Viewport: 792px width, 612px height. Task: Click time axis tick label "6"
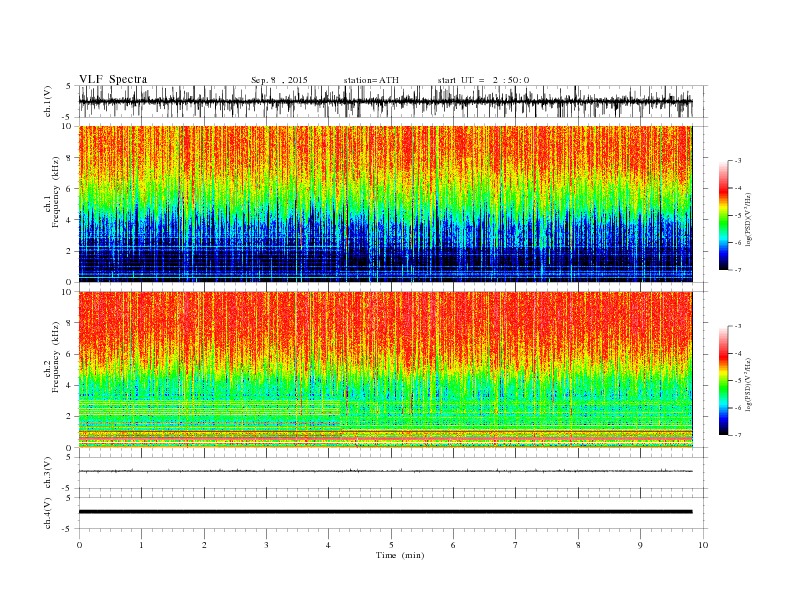coord(454,545)
